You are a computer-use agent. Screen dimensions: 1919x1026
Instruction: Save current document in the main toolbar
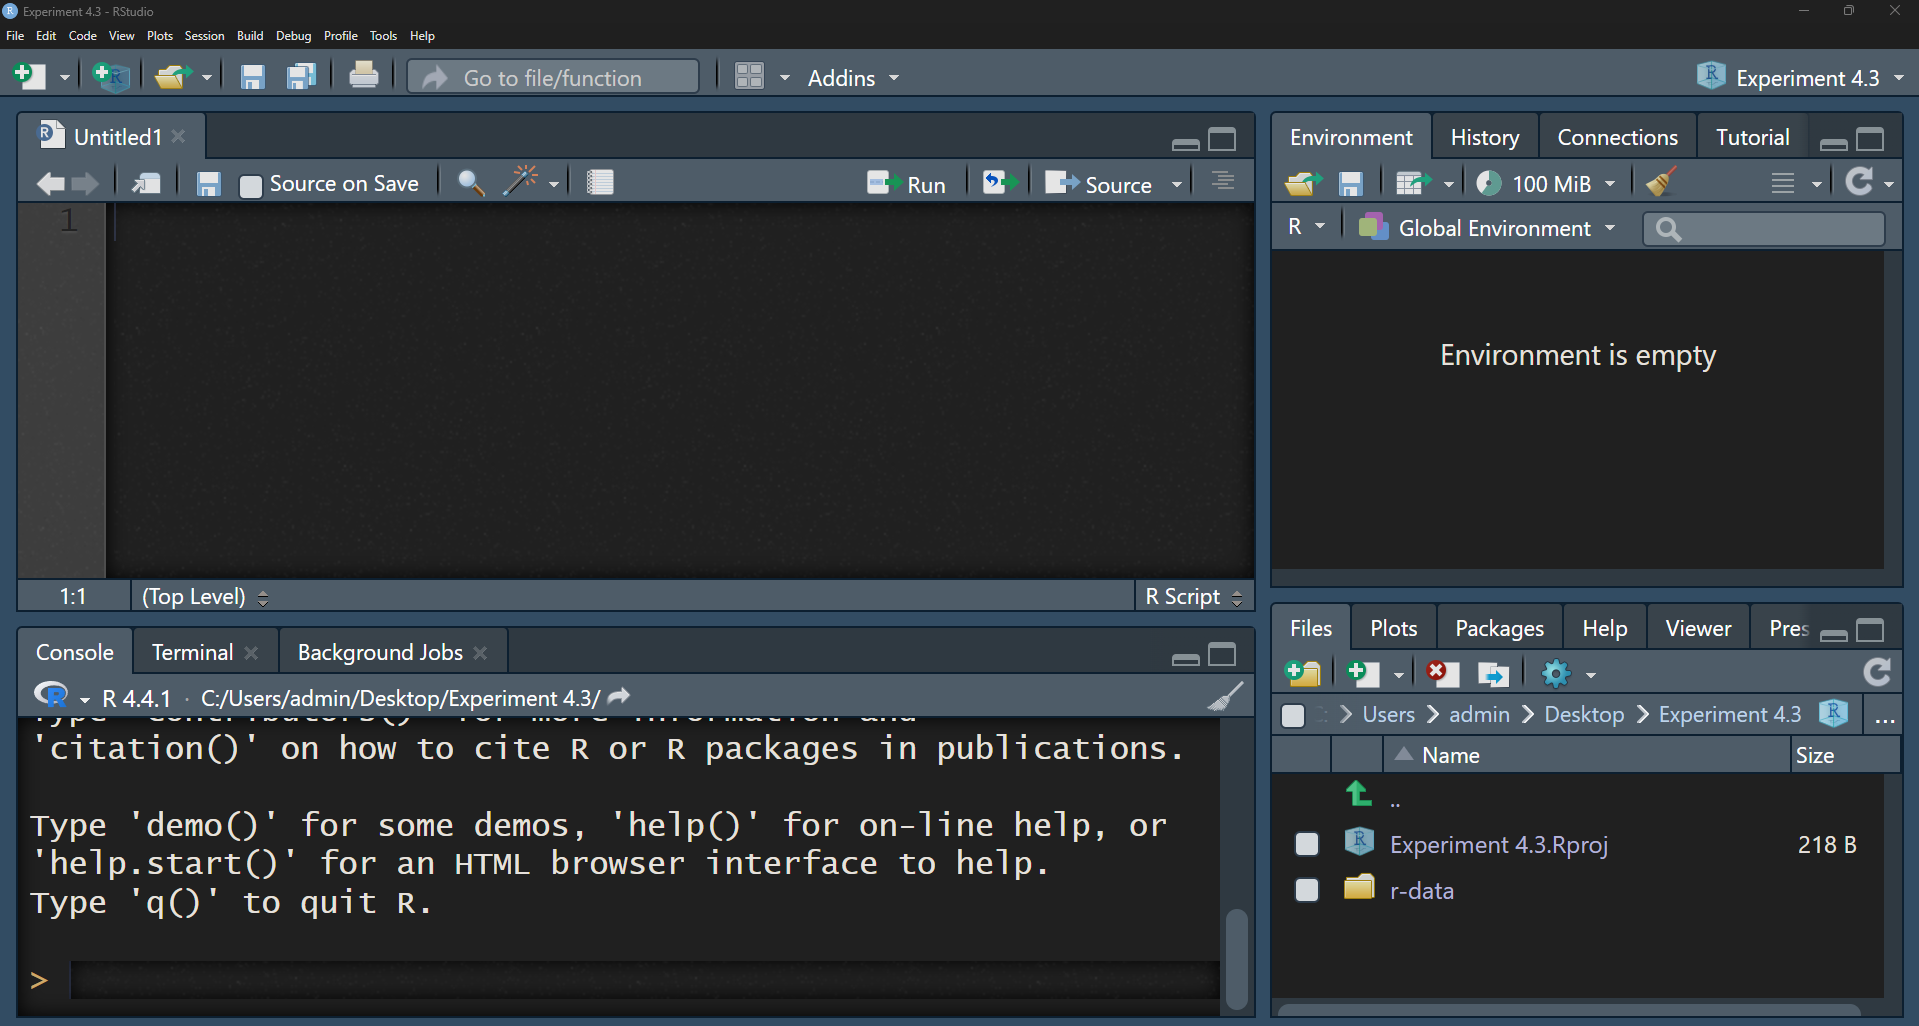click(252, 77)
